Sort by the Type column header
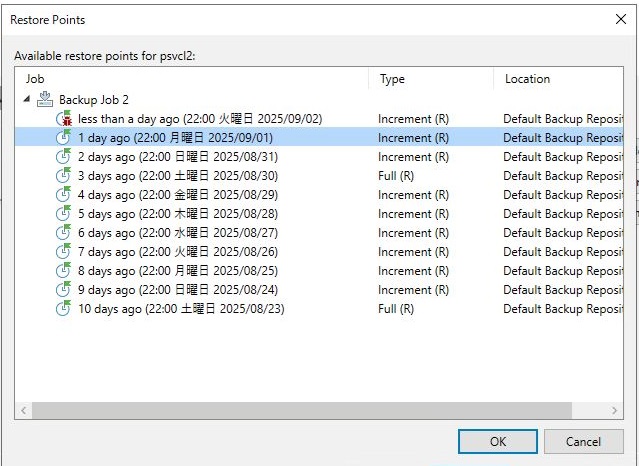The width and height of the screenshot is (639, 466). pyautogui.click(x=430, y=79)
